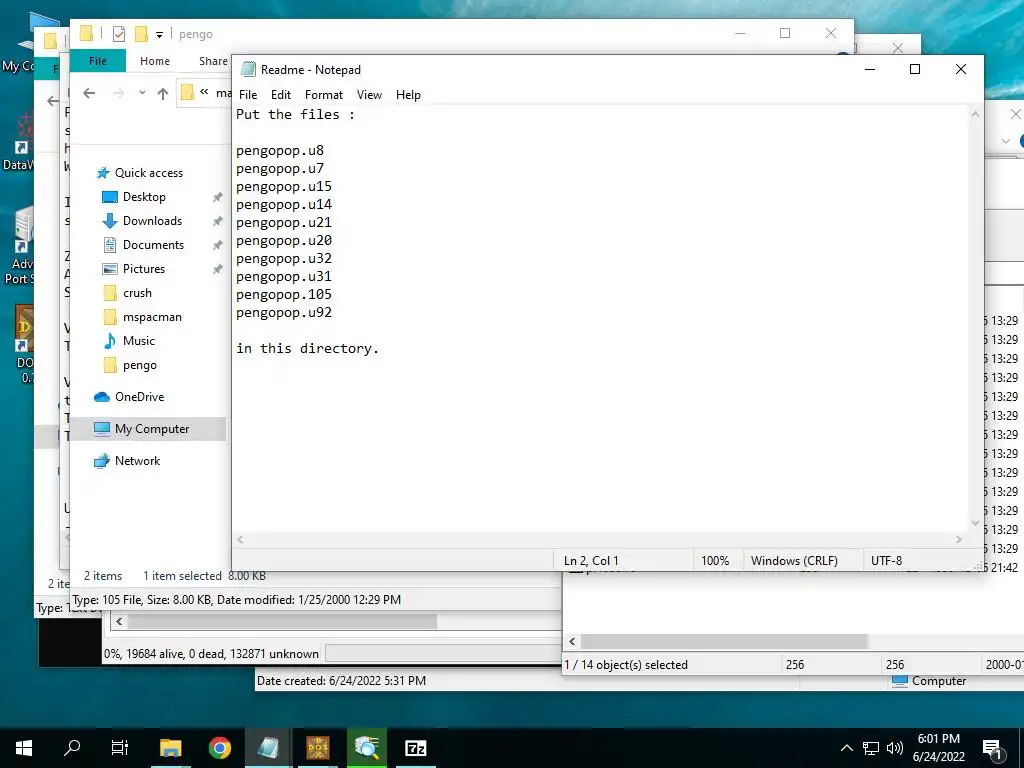1024x768 pixels.
Task: Select Network in the navigation pane
Action: pyautogui.click(x=137, y=461)
